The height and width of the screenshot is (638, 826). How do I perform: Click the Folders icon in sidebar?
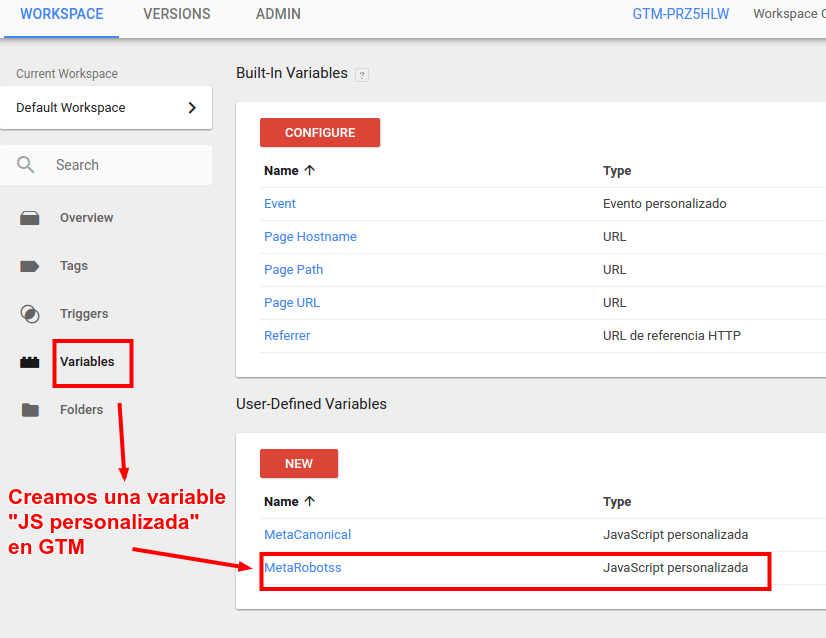[x=30, y=410]
